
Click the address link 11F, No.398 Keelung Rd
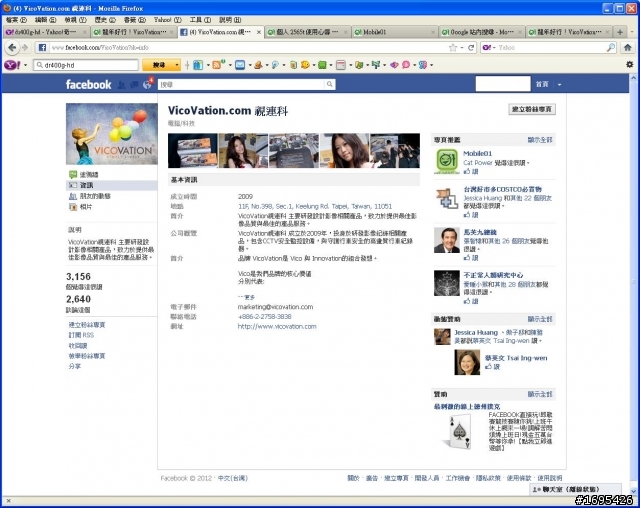click(315, 206)
